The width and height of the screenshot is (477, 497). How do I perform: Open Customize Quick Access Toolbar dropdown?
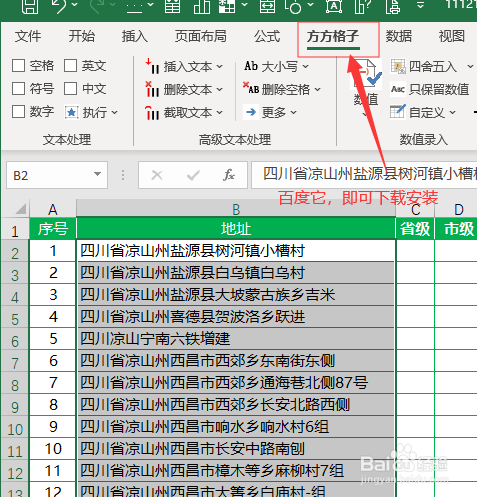(x=421, y=5)
